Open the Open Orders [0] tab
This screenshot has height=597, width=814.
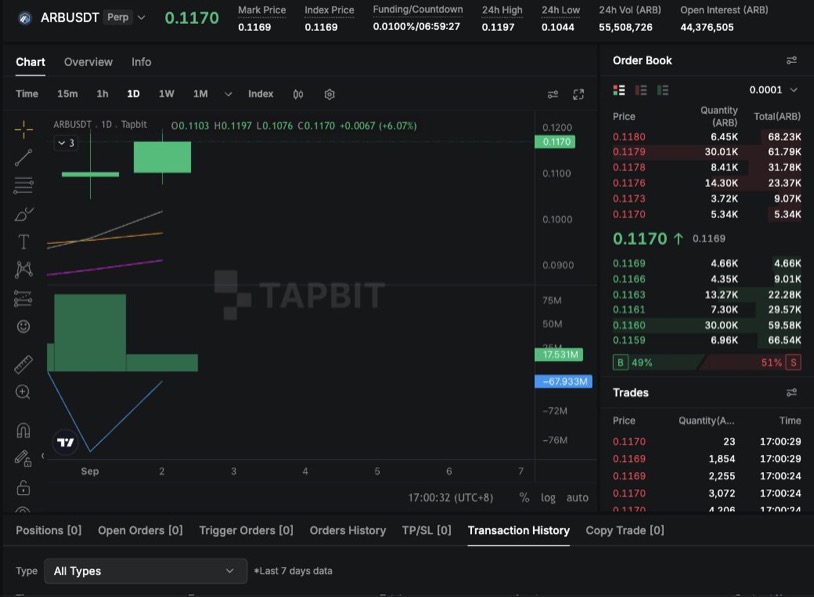coord(140,530)
